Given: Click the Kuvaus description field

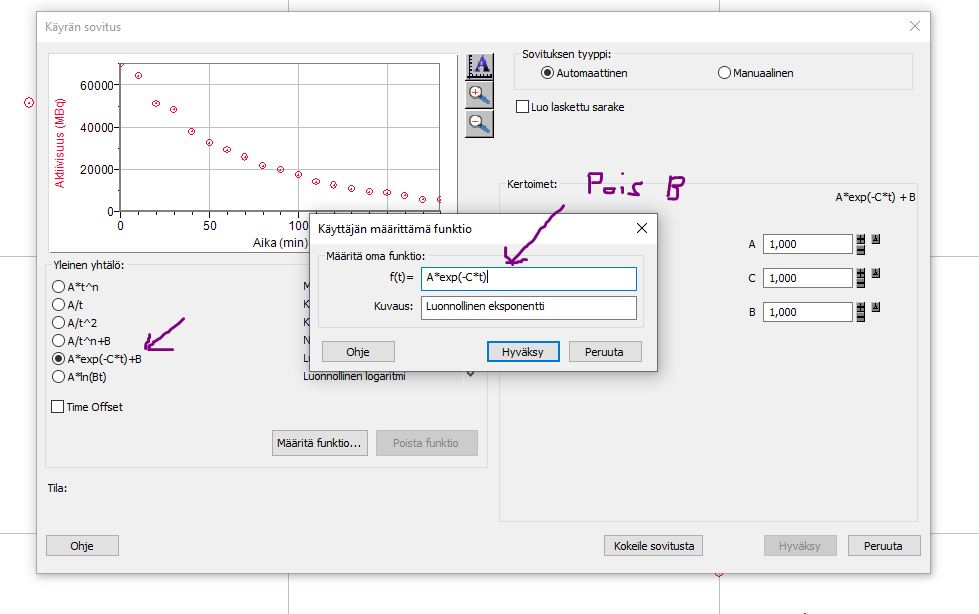Looking at the screenshot, I should pyautogui.click(x=528, y=307).
